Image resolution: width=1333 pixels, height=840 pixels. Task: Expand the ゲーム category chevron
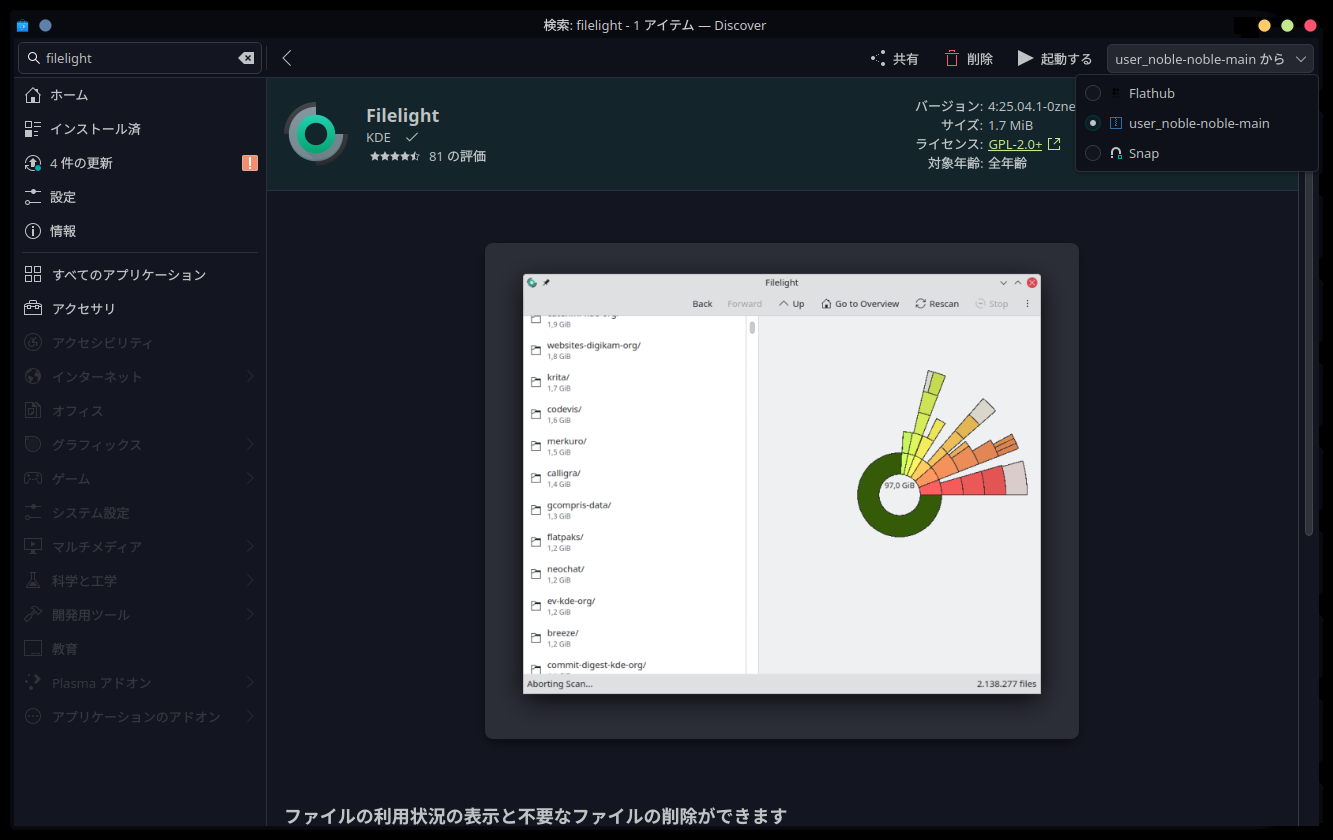[250, 478]
